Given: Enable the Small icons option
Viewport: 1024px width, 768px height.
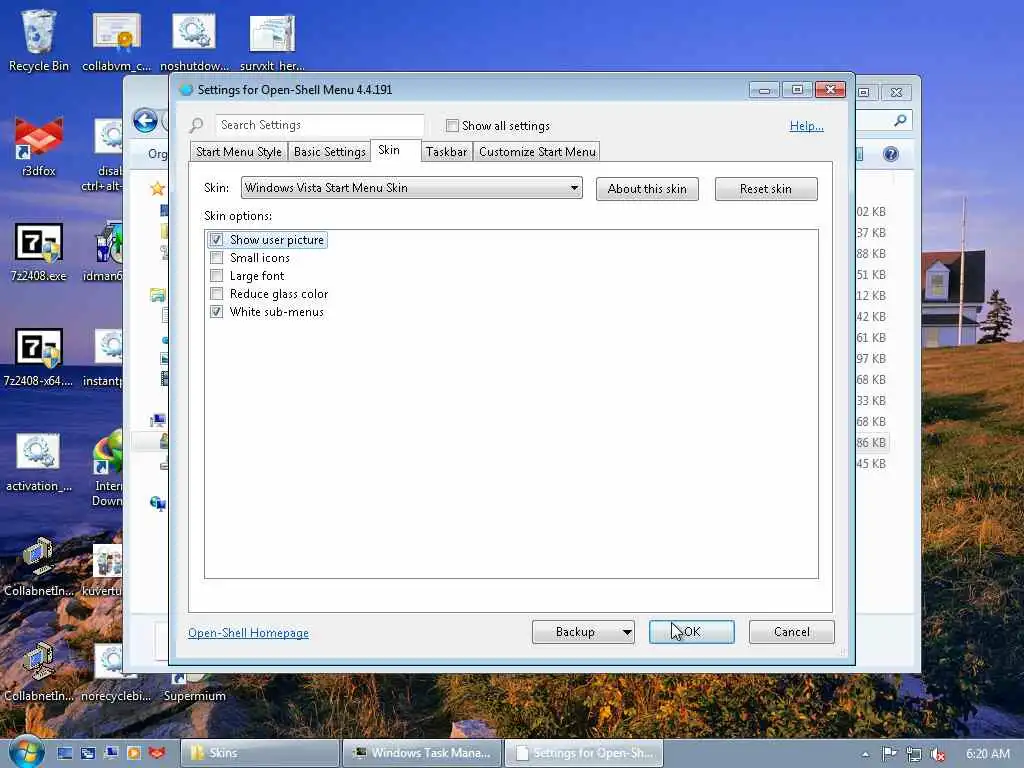Looking at the screenshot, I should click(216, 258).
